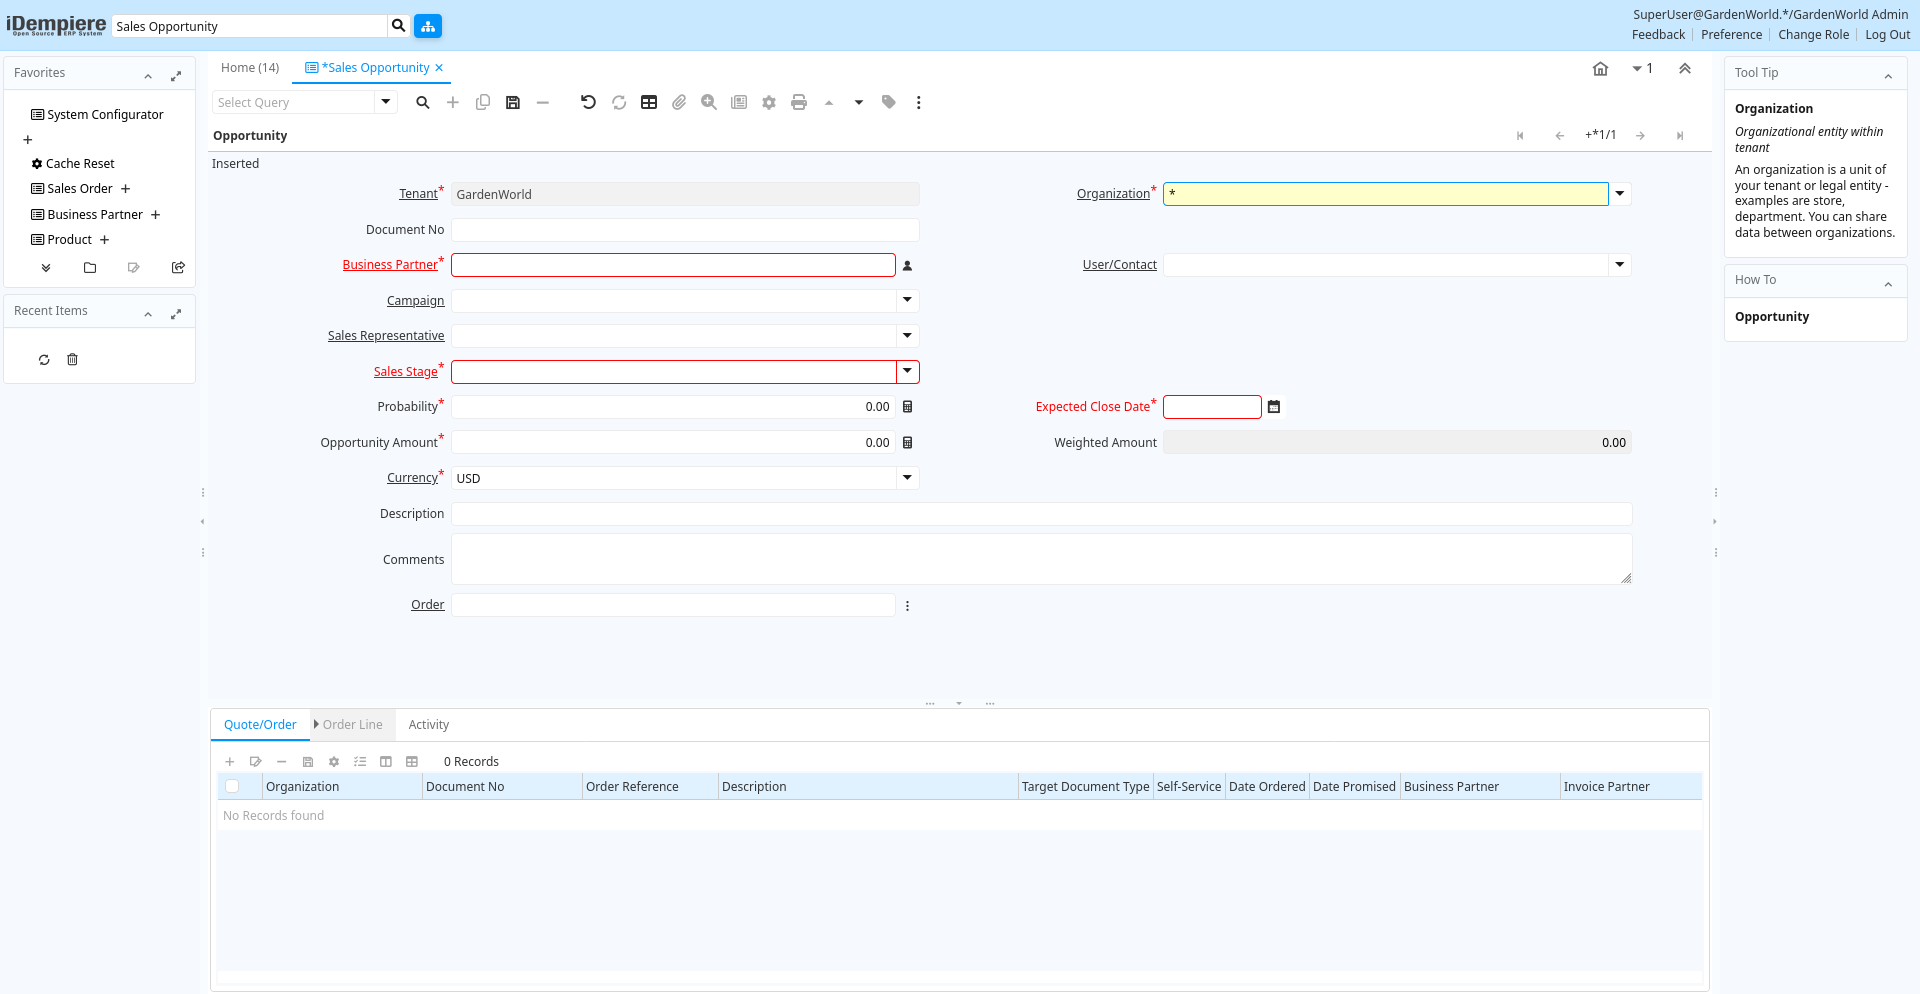
Task: Open the menu tree icon beside search
Action: coord(428,26)
